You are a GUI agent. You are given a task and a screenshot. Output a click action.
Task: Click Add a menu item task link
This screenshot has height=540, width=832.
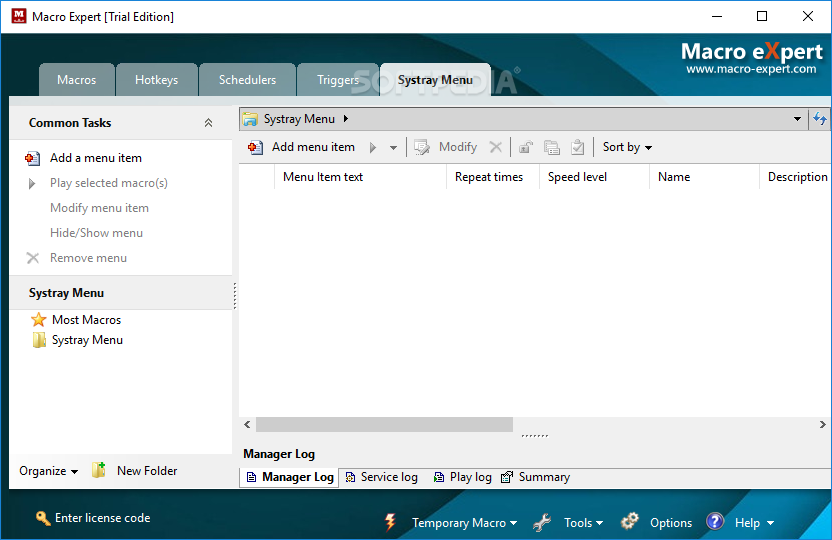[96, 158]
